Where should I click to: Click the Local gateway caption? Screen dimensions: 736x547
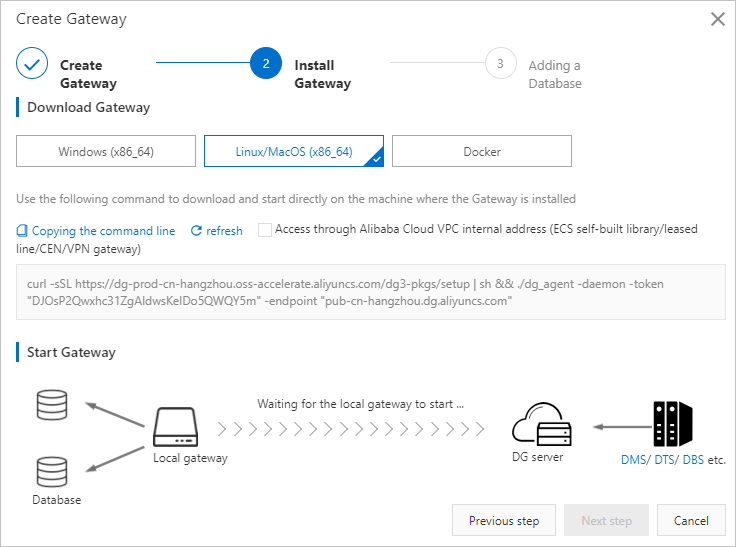click(190, 458)
